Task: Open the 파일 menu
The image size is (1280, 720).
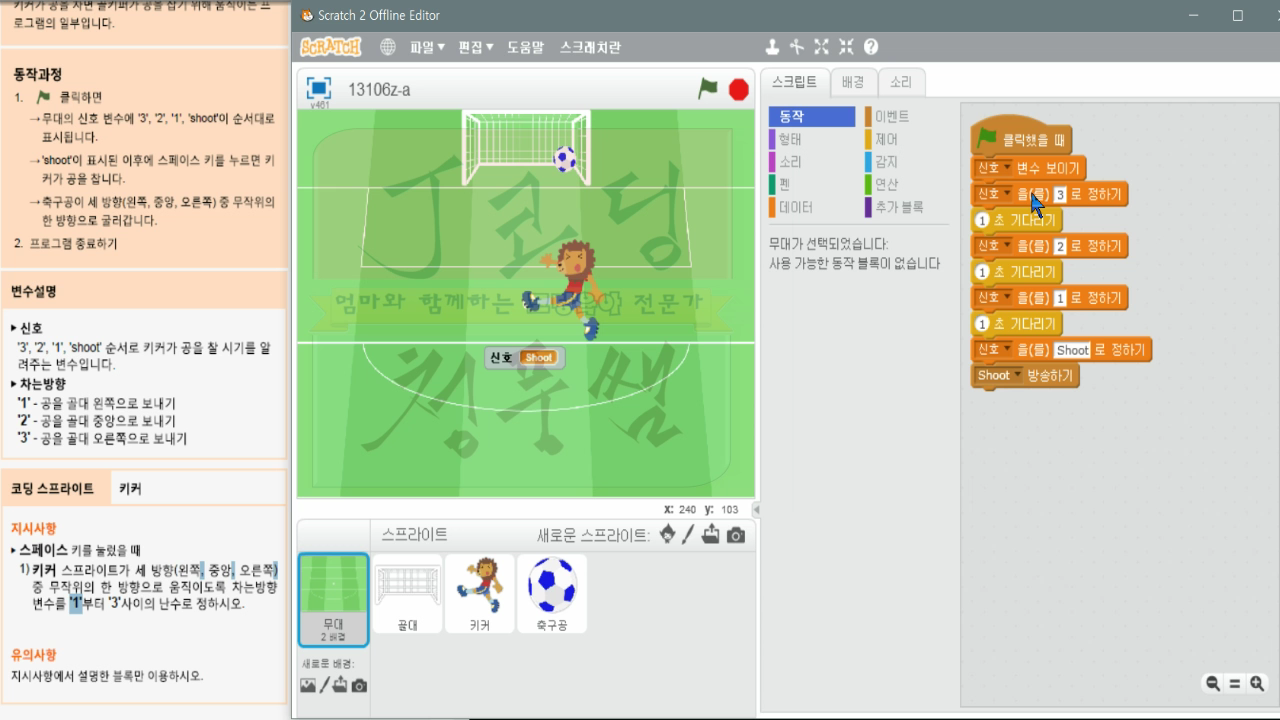Action: (x=427, y=47)
